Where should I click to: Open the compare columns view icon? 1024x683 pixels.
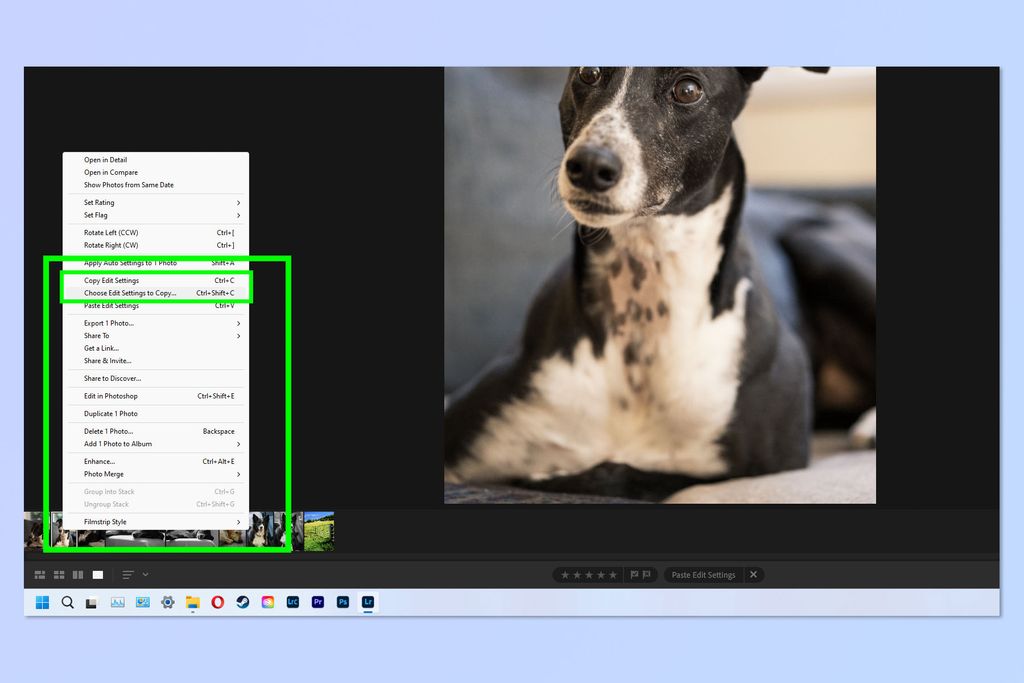pos(78,575)
